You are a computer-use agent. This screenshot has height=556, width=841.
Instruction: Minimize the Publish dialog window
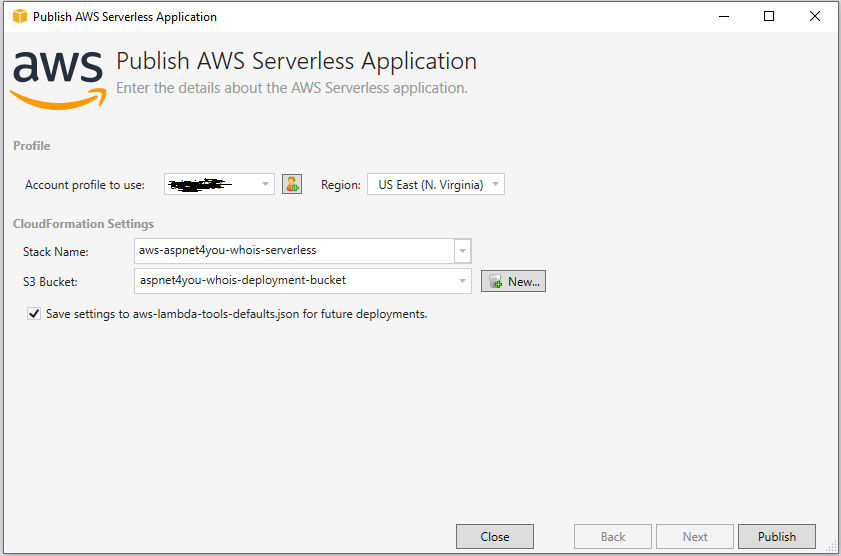coord(724,17)
